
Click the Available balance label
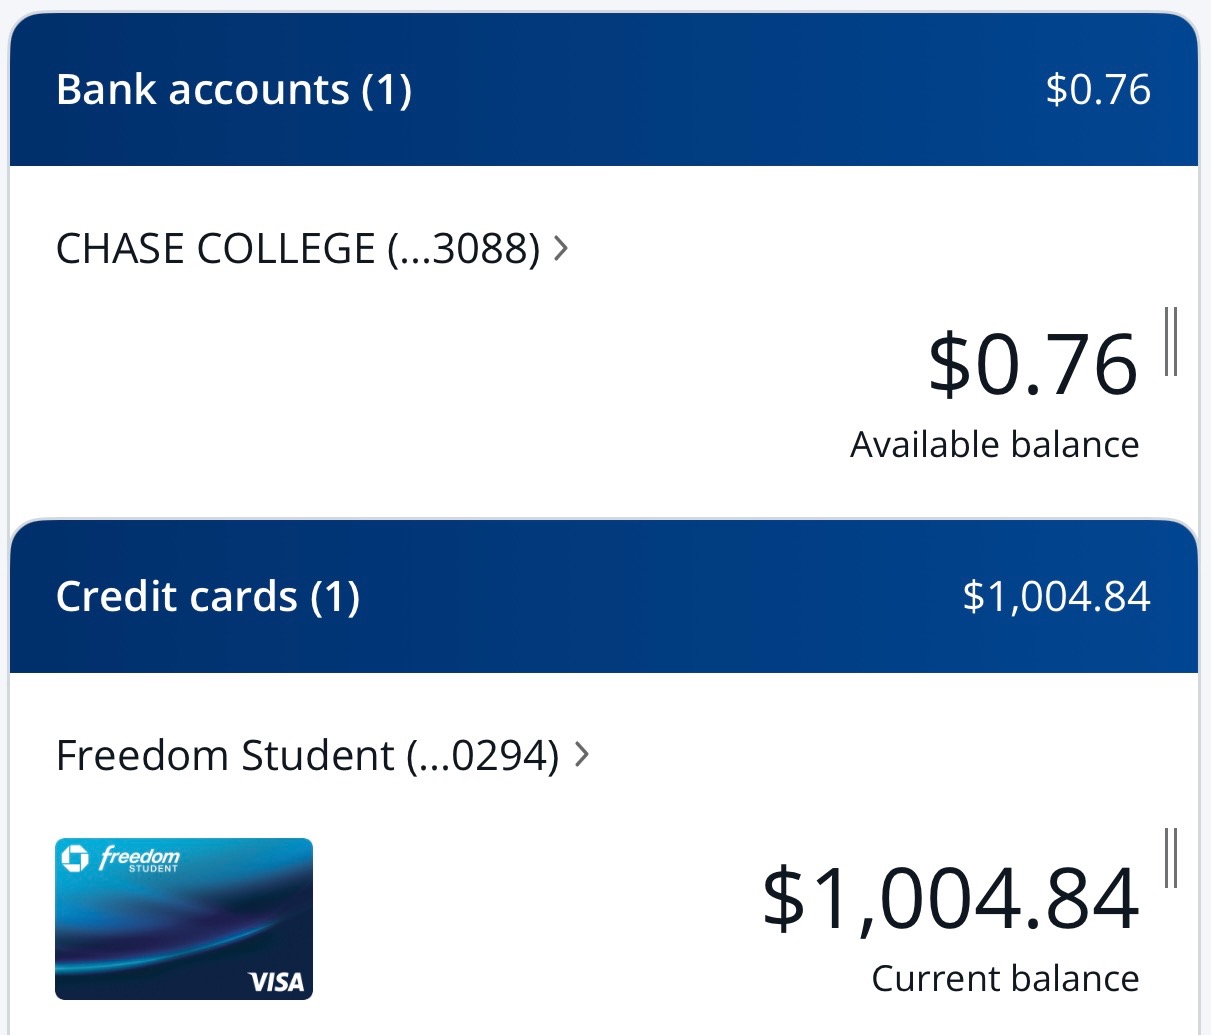tap(994, 444)
